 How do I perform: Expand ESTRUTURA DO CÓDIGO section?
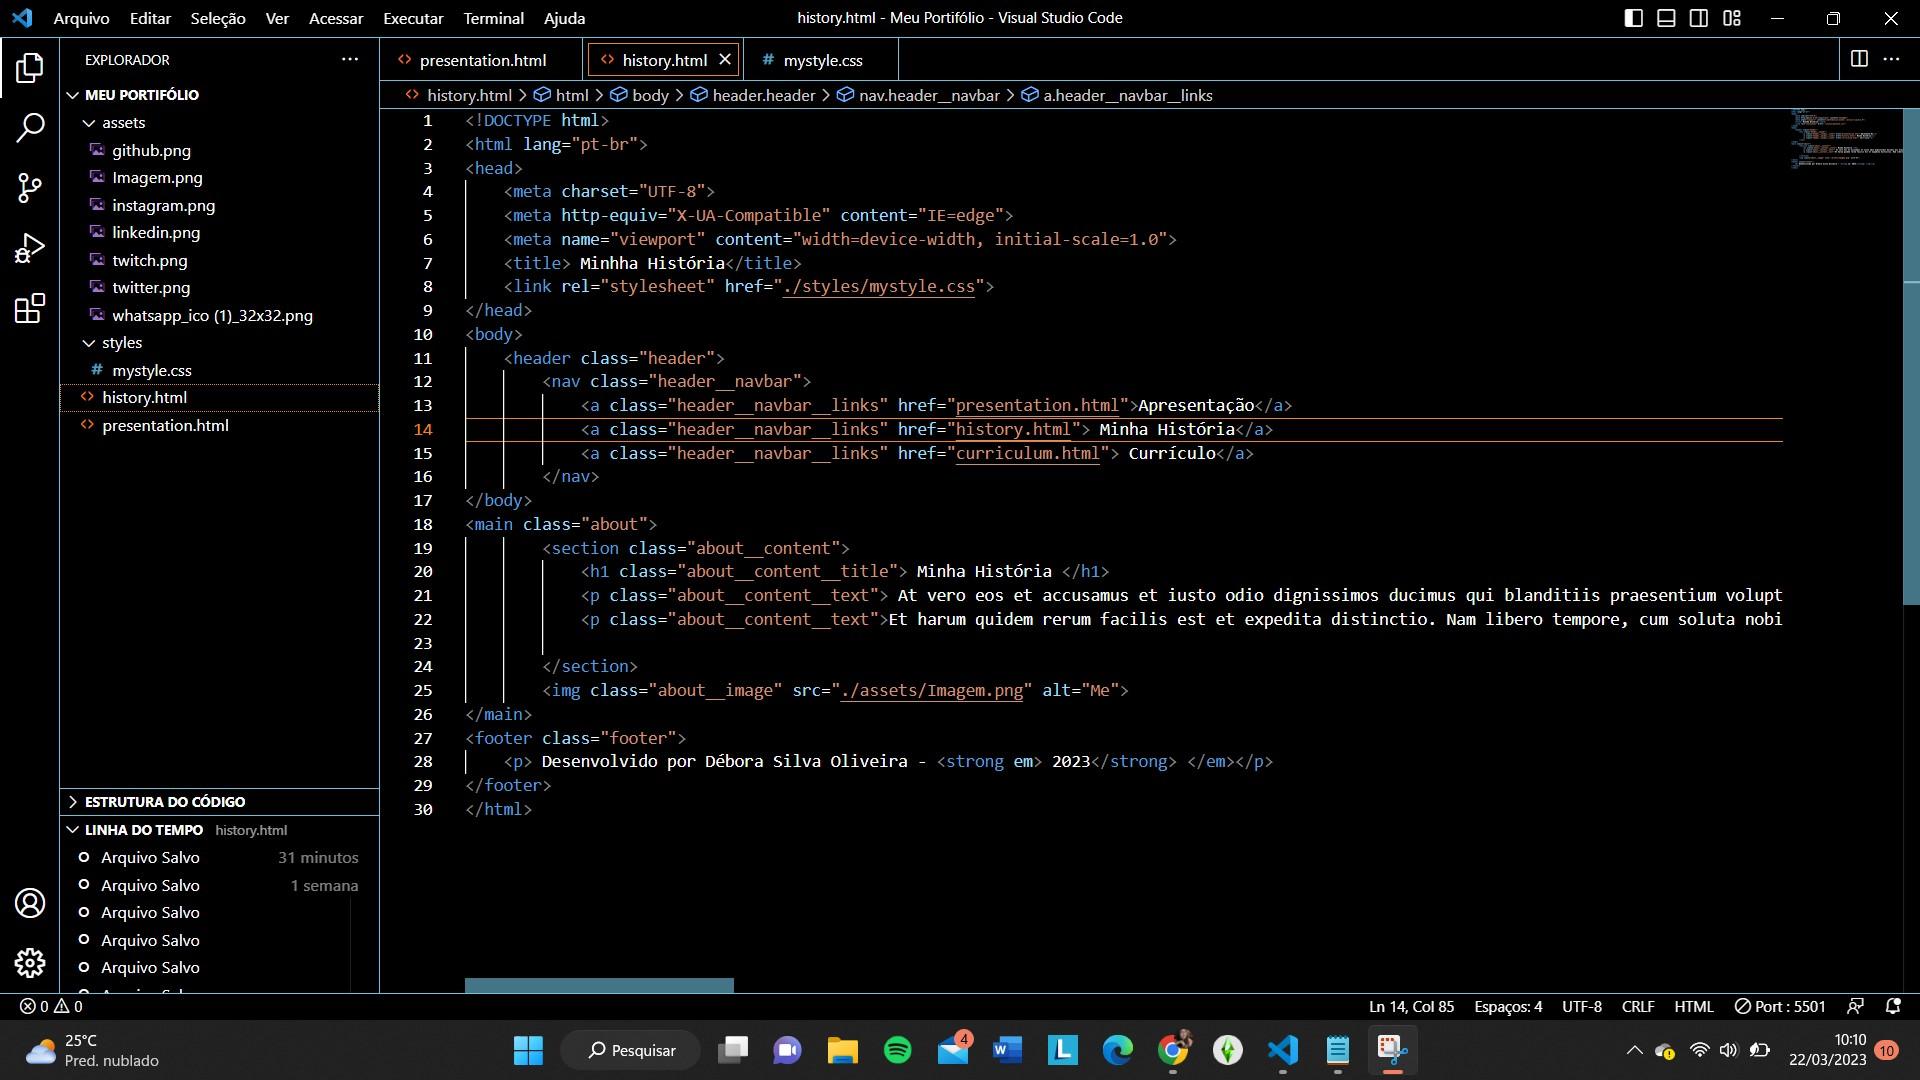(154, 802)
